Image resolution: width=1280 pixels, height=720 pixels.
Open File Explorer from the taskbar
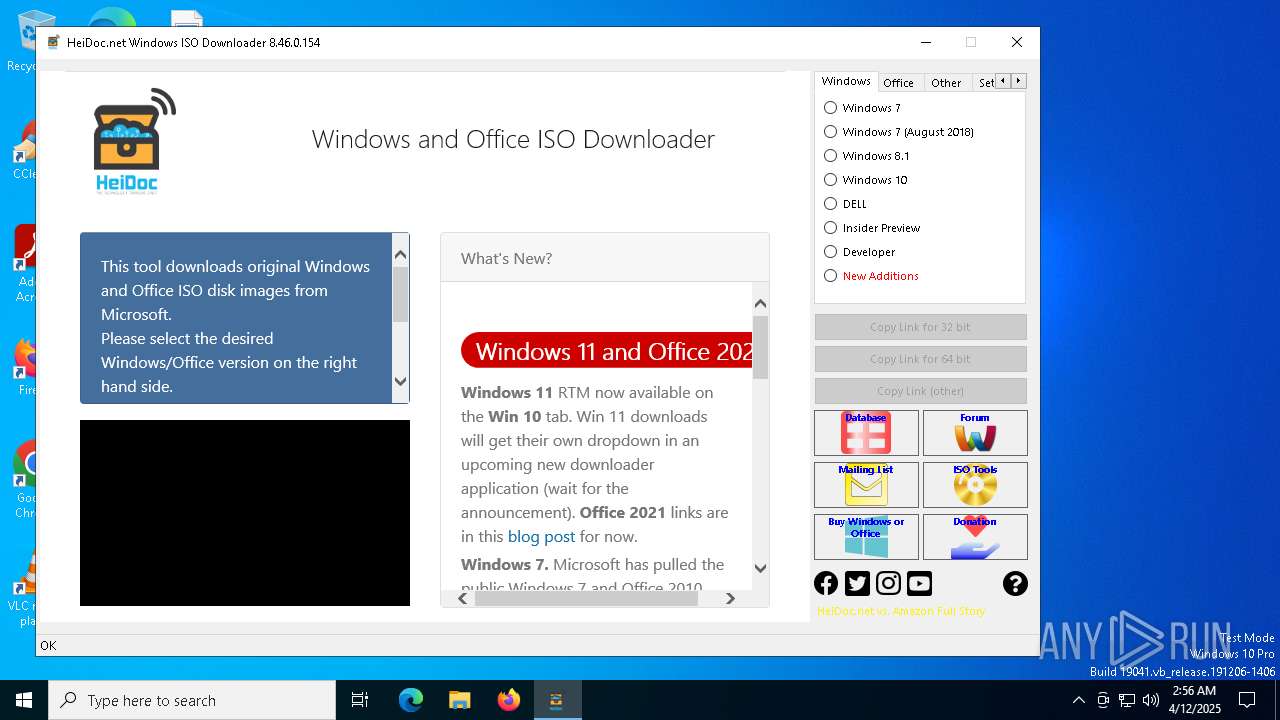pyautogui.click(x=460, y=700)
